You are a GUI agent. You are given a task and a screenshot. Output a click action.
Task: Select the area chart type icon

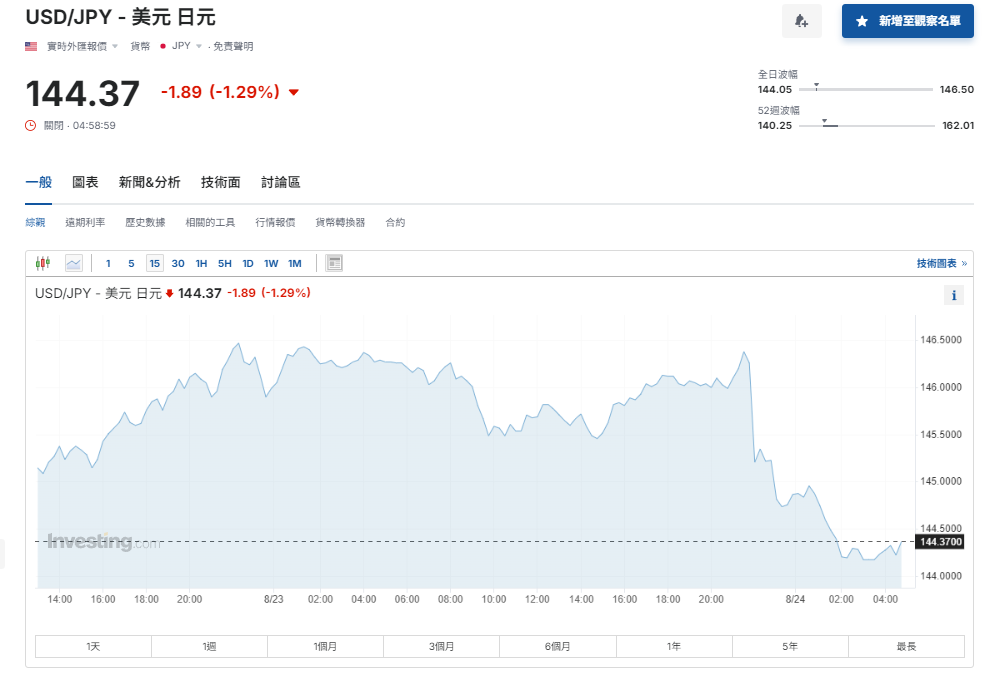(73, 263)
